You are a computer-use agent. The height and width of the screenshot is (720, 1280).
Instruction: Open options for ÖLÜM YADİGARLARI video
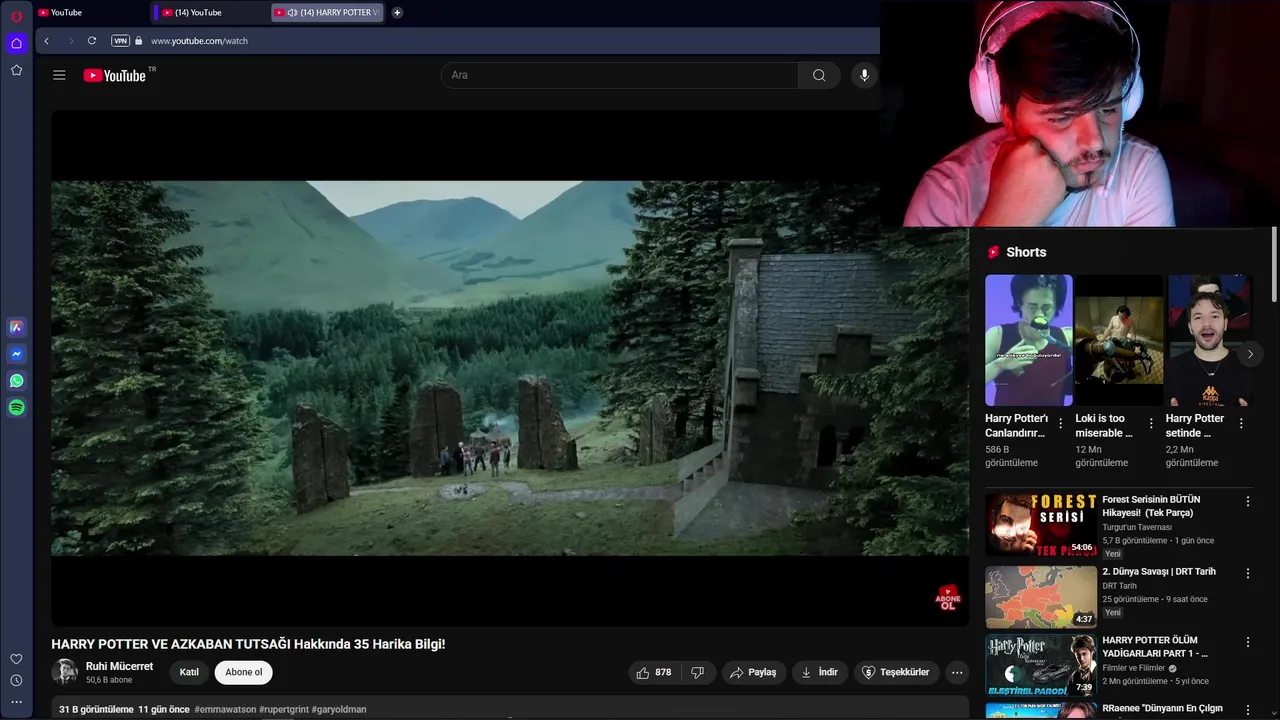1248,641
